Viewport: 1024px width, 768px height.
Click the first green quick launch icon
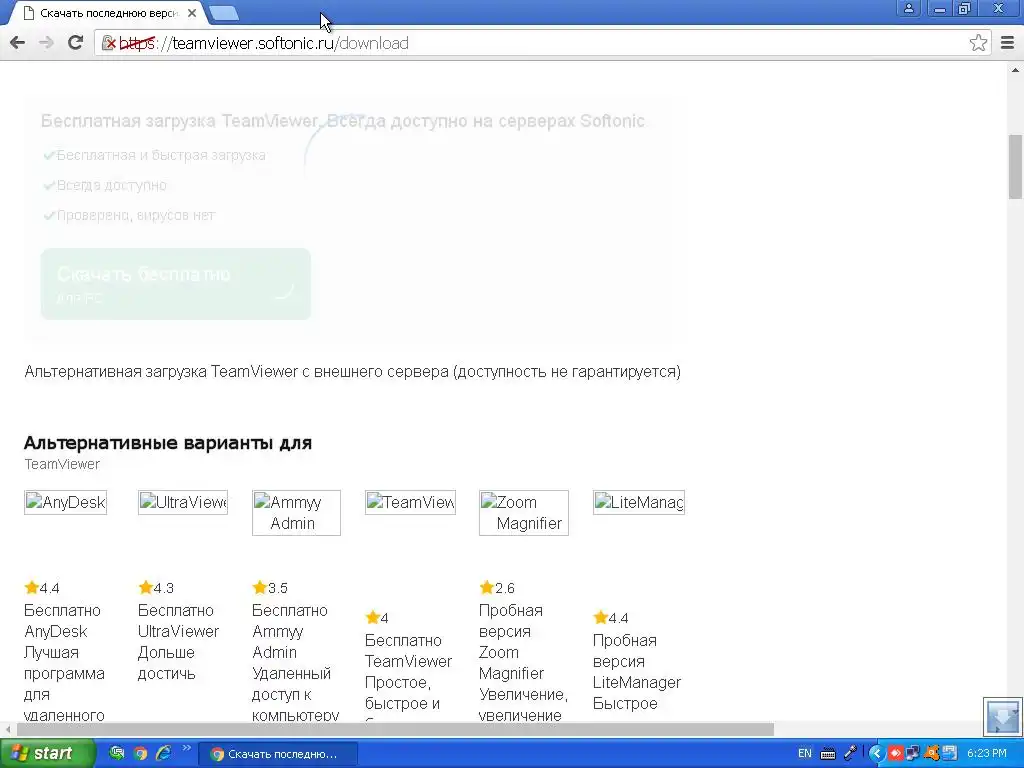[x=117, y=753]
